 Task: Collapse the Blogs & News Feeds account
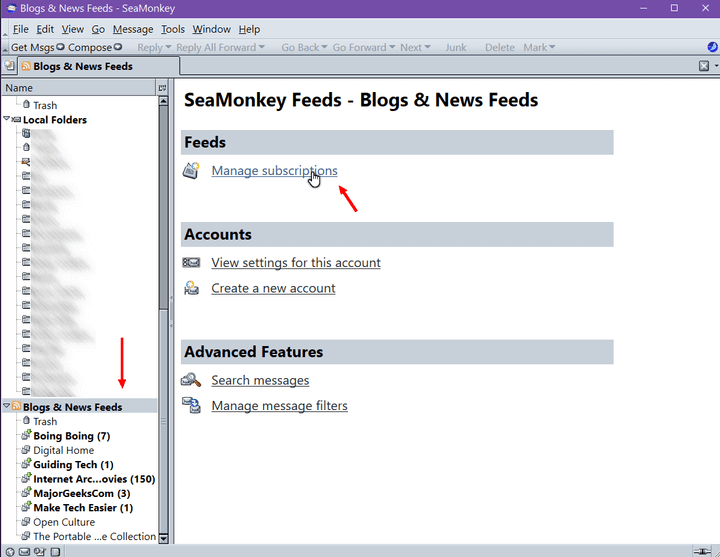6,406
